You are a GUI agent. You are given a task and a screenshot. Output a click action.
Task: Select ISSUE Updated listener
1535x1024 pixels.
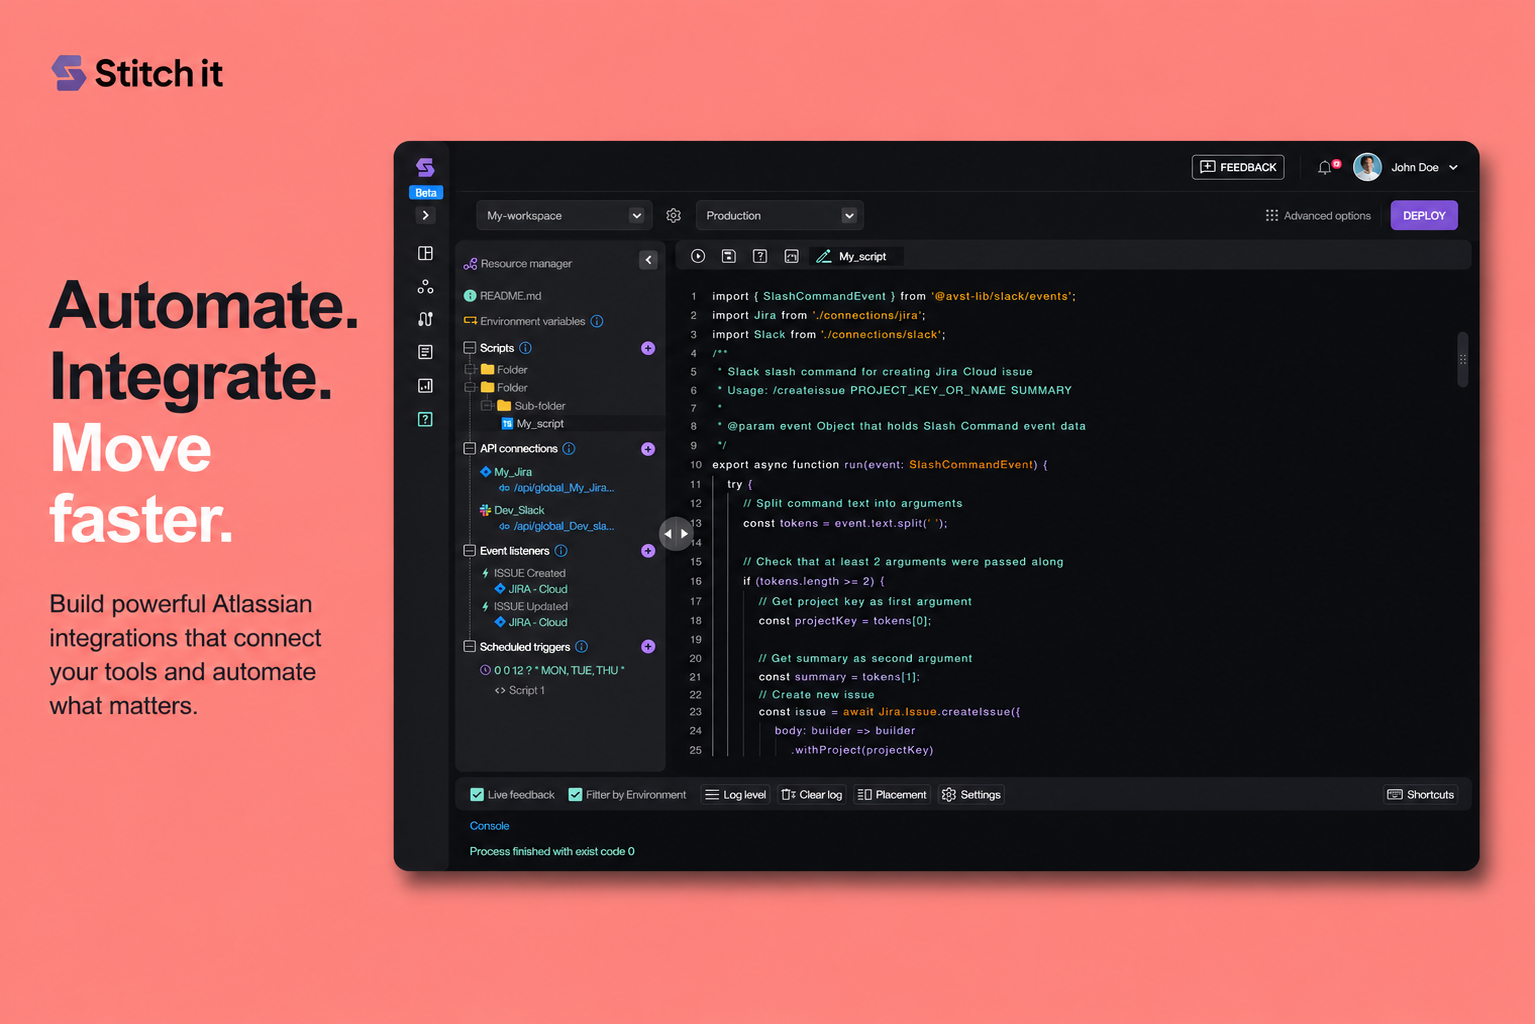pos(524,606)
